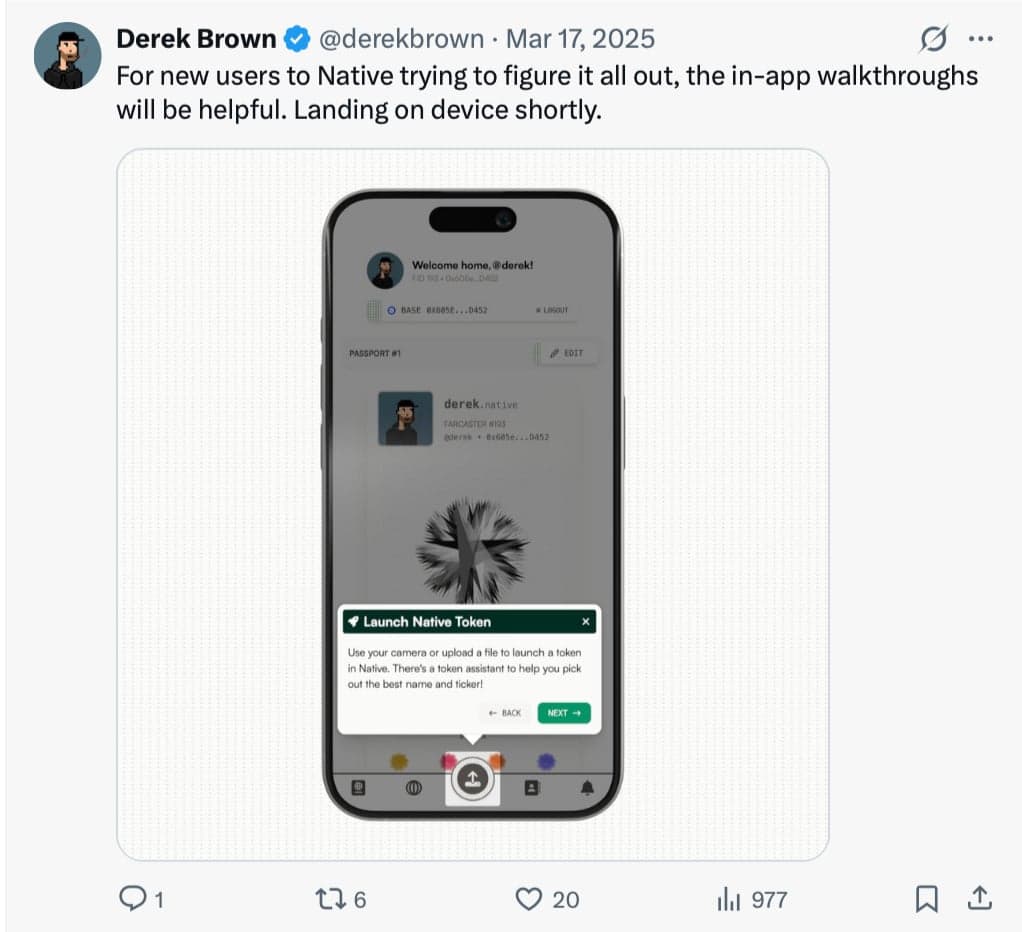Bookmark Derek's tweet
The width and height of the screenshot is (1022, 932).
pyautogui.click(x=925, y=899)
